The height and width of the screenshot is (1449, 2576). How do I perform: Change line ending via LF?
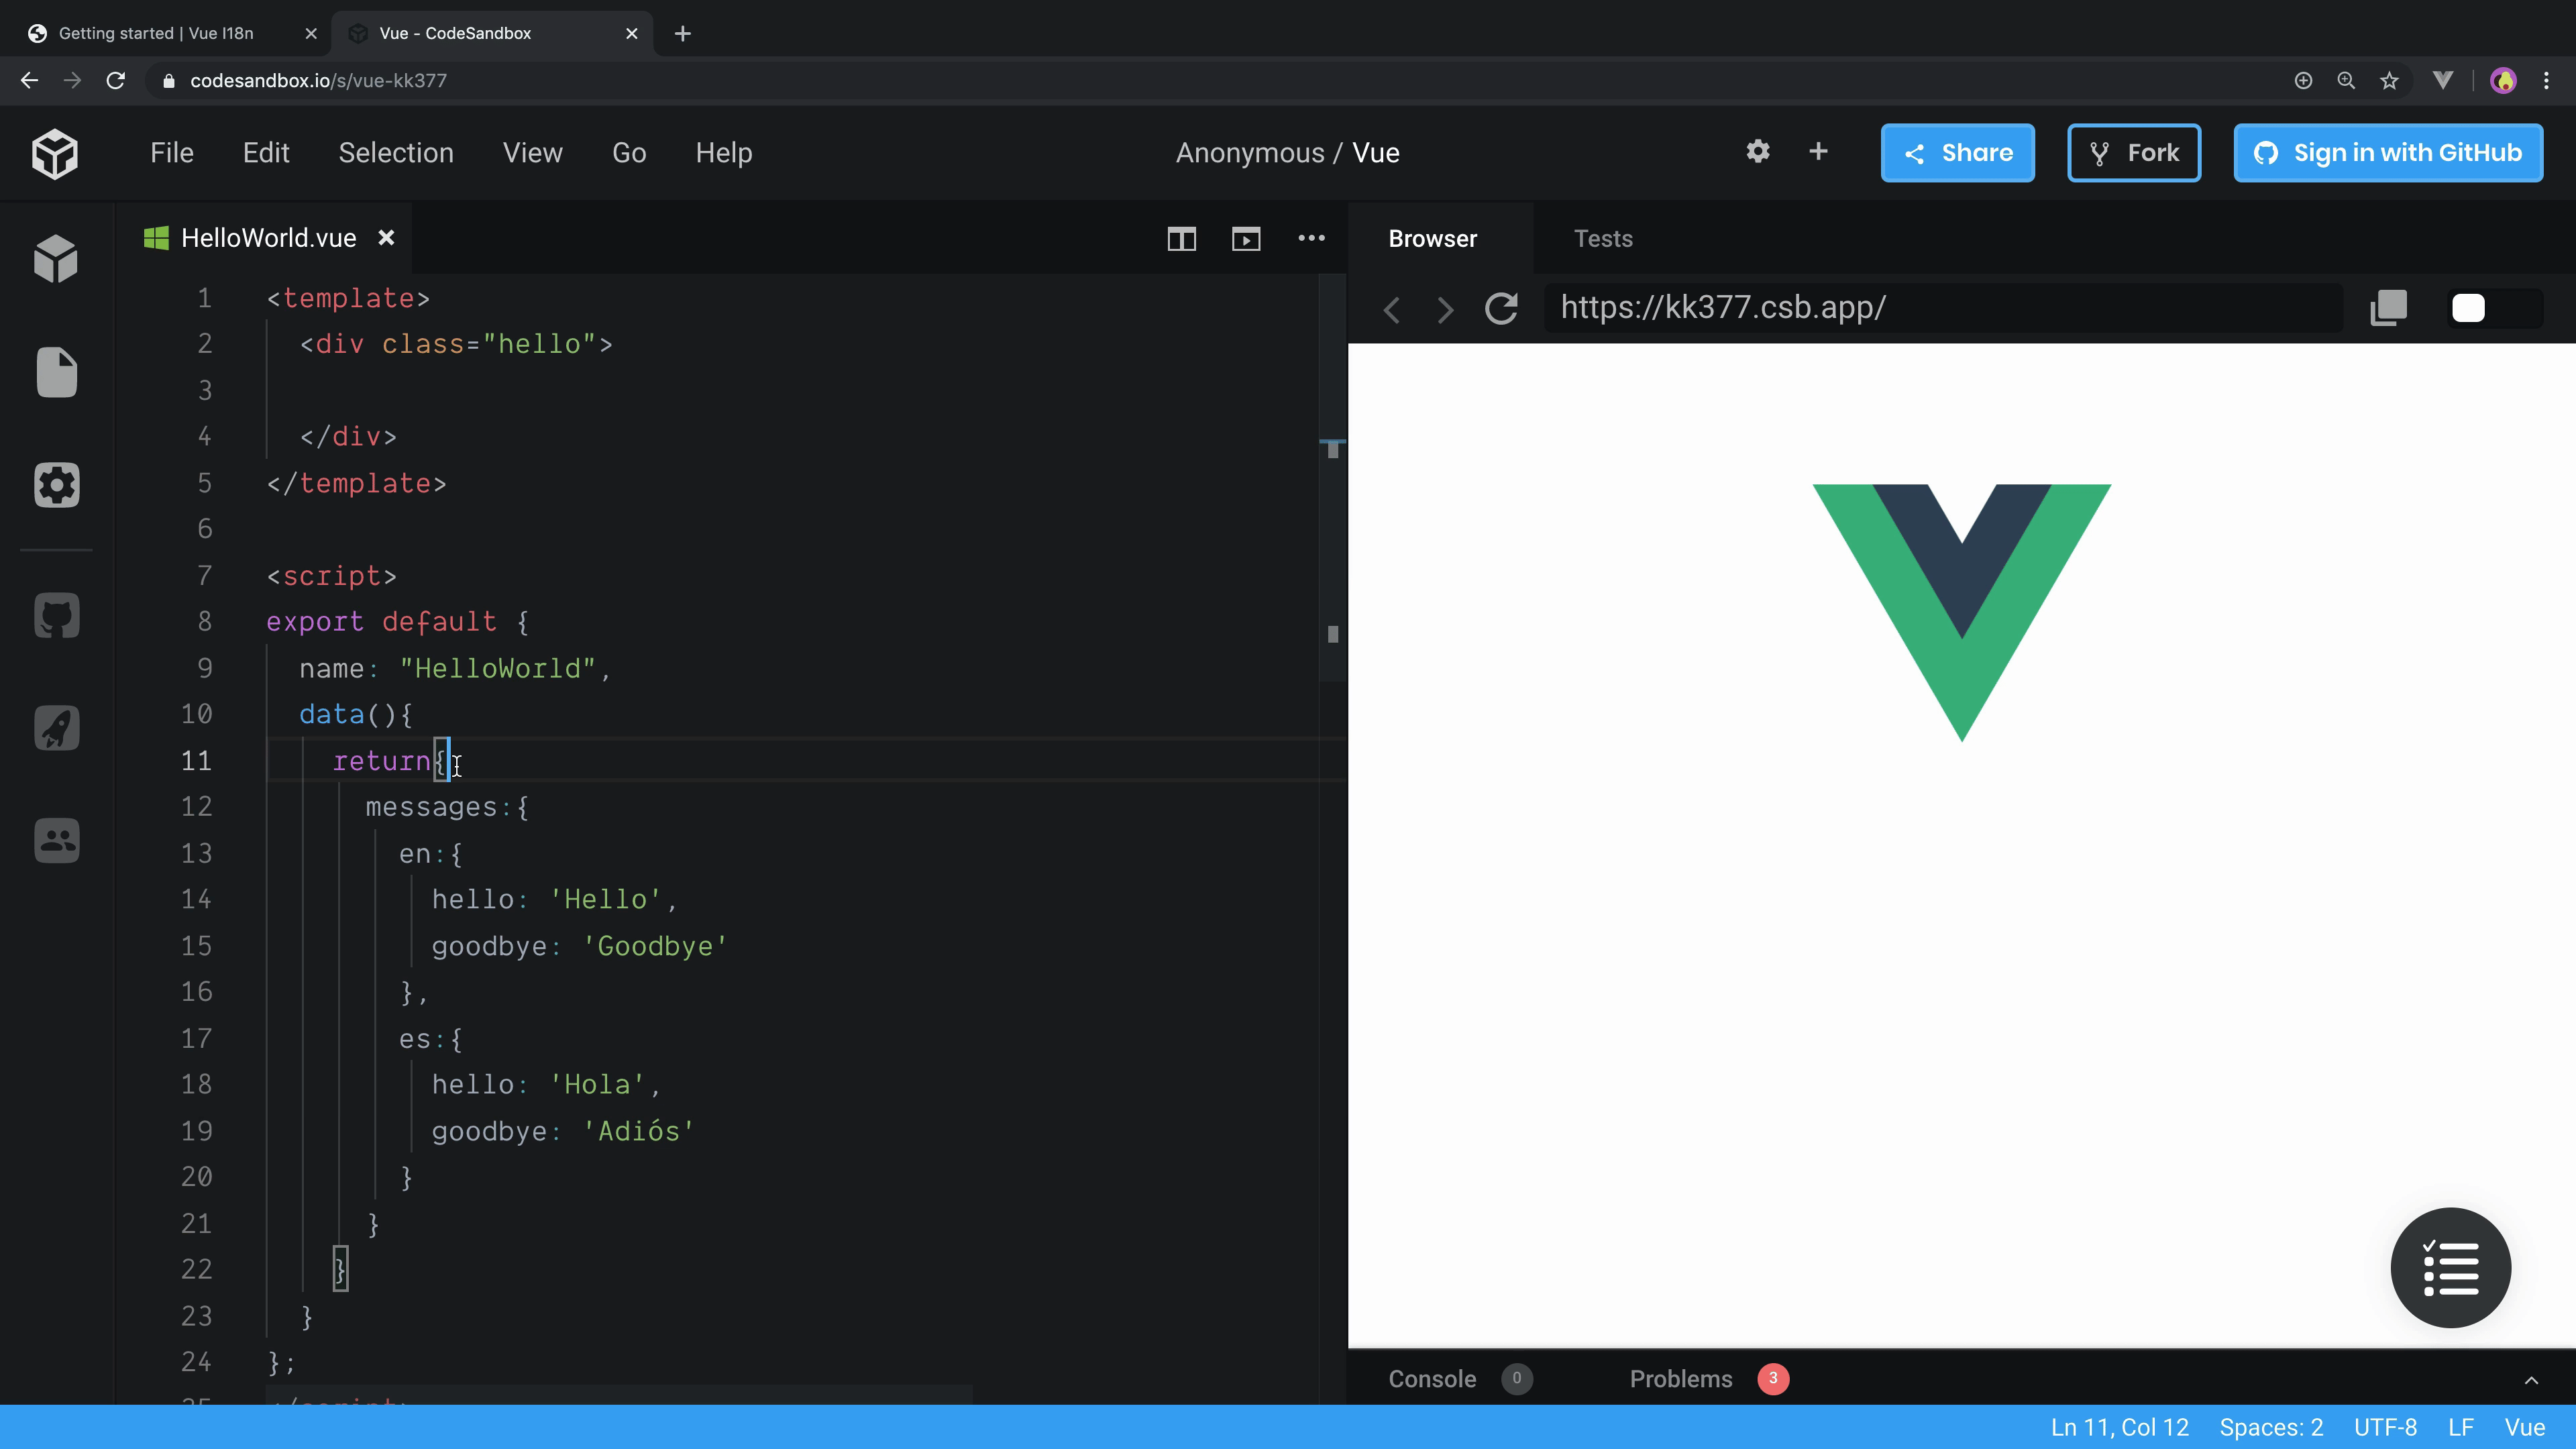(x=2460, y=1427)
